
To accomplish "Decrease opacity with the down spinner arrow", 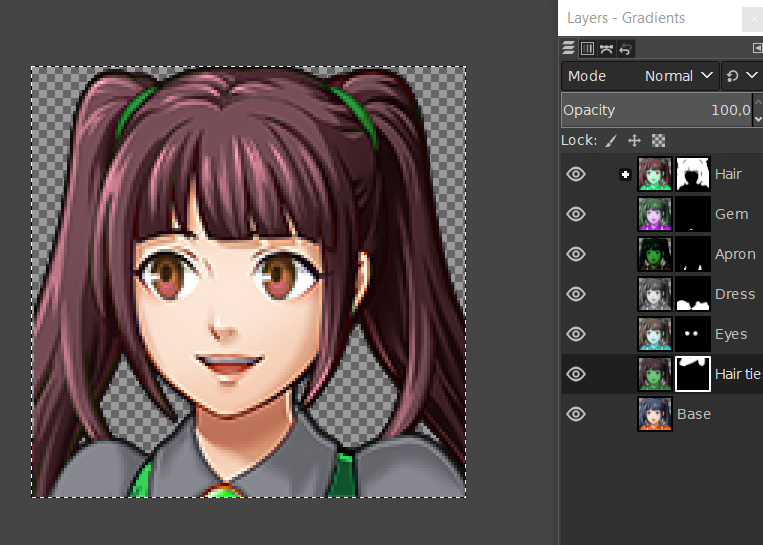I will [x=758, y=118].
